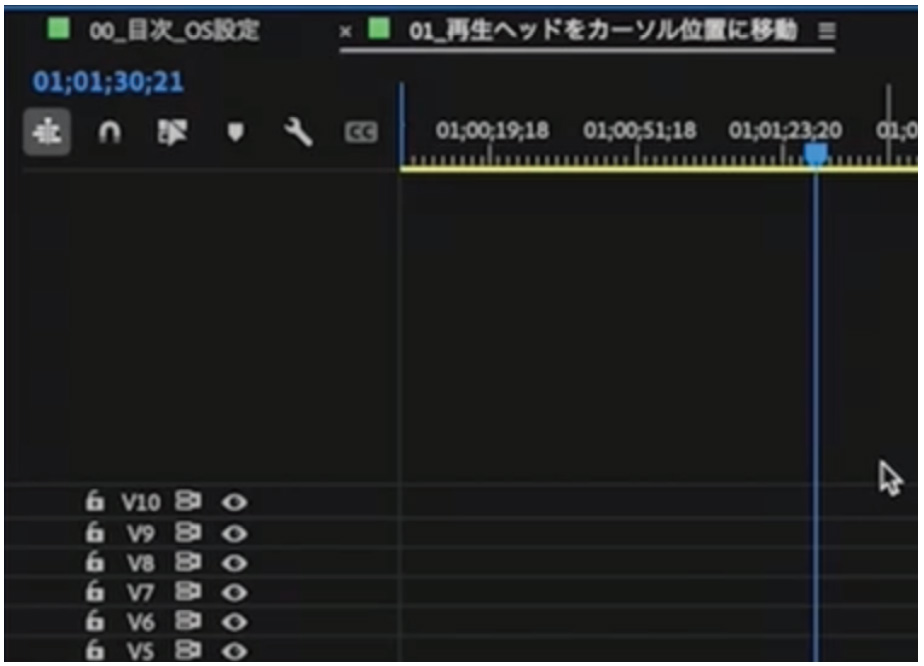Open panel menu beside sequence 01 tab

click(x=826, y=31)
